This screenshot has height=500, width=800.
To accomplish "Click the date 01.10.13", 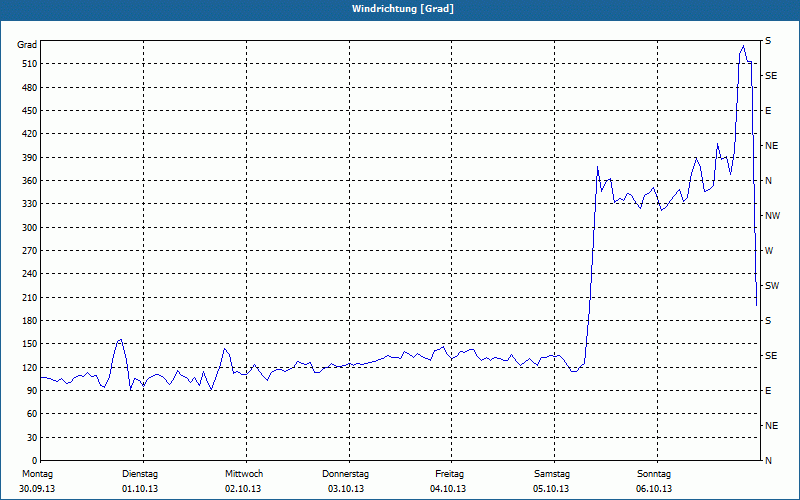I will [x=140, y=489].
